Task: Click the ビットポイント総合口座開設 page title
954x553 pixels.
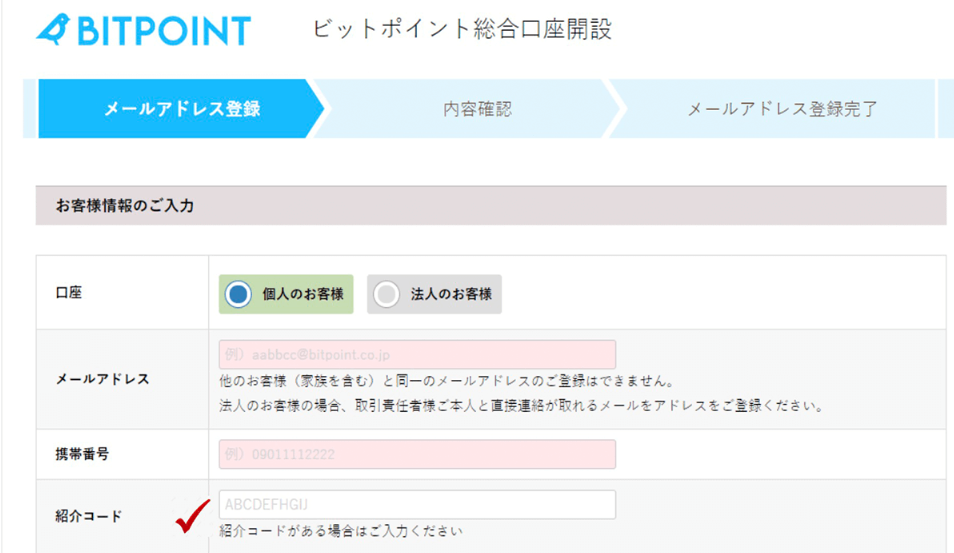Action: click(461, 29)
